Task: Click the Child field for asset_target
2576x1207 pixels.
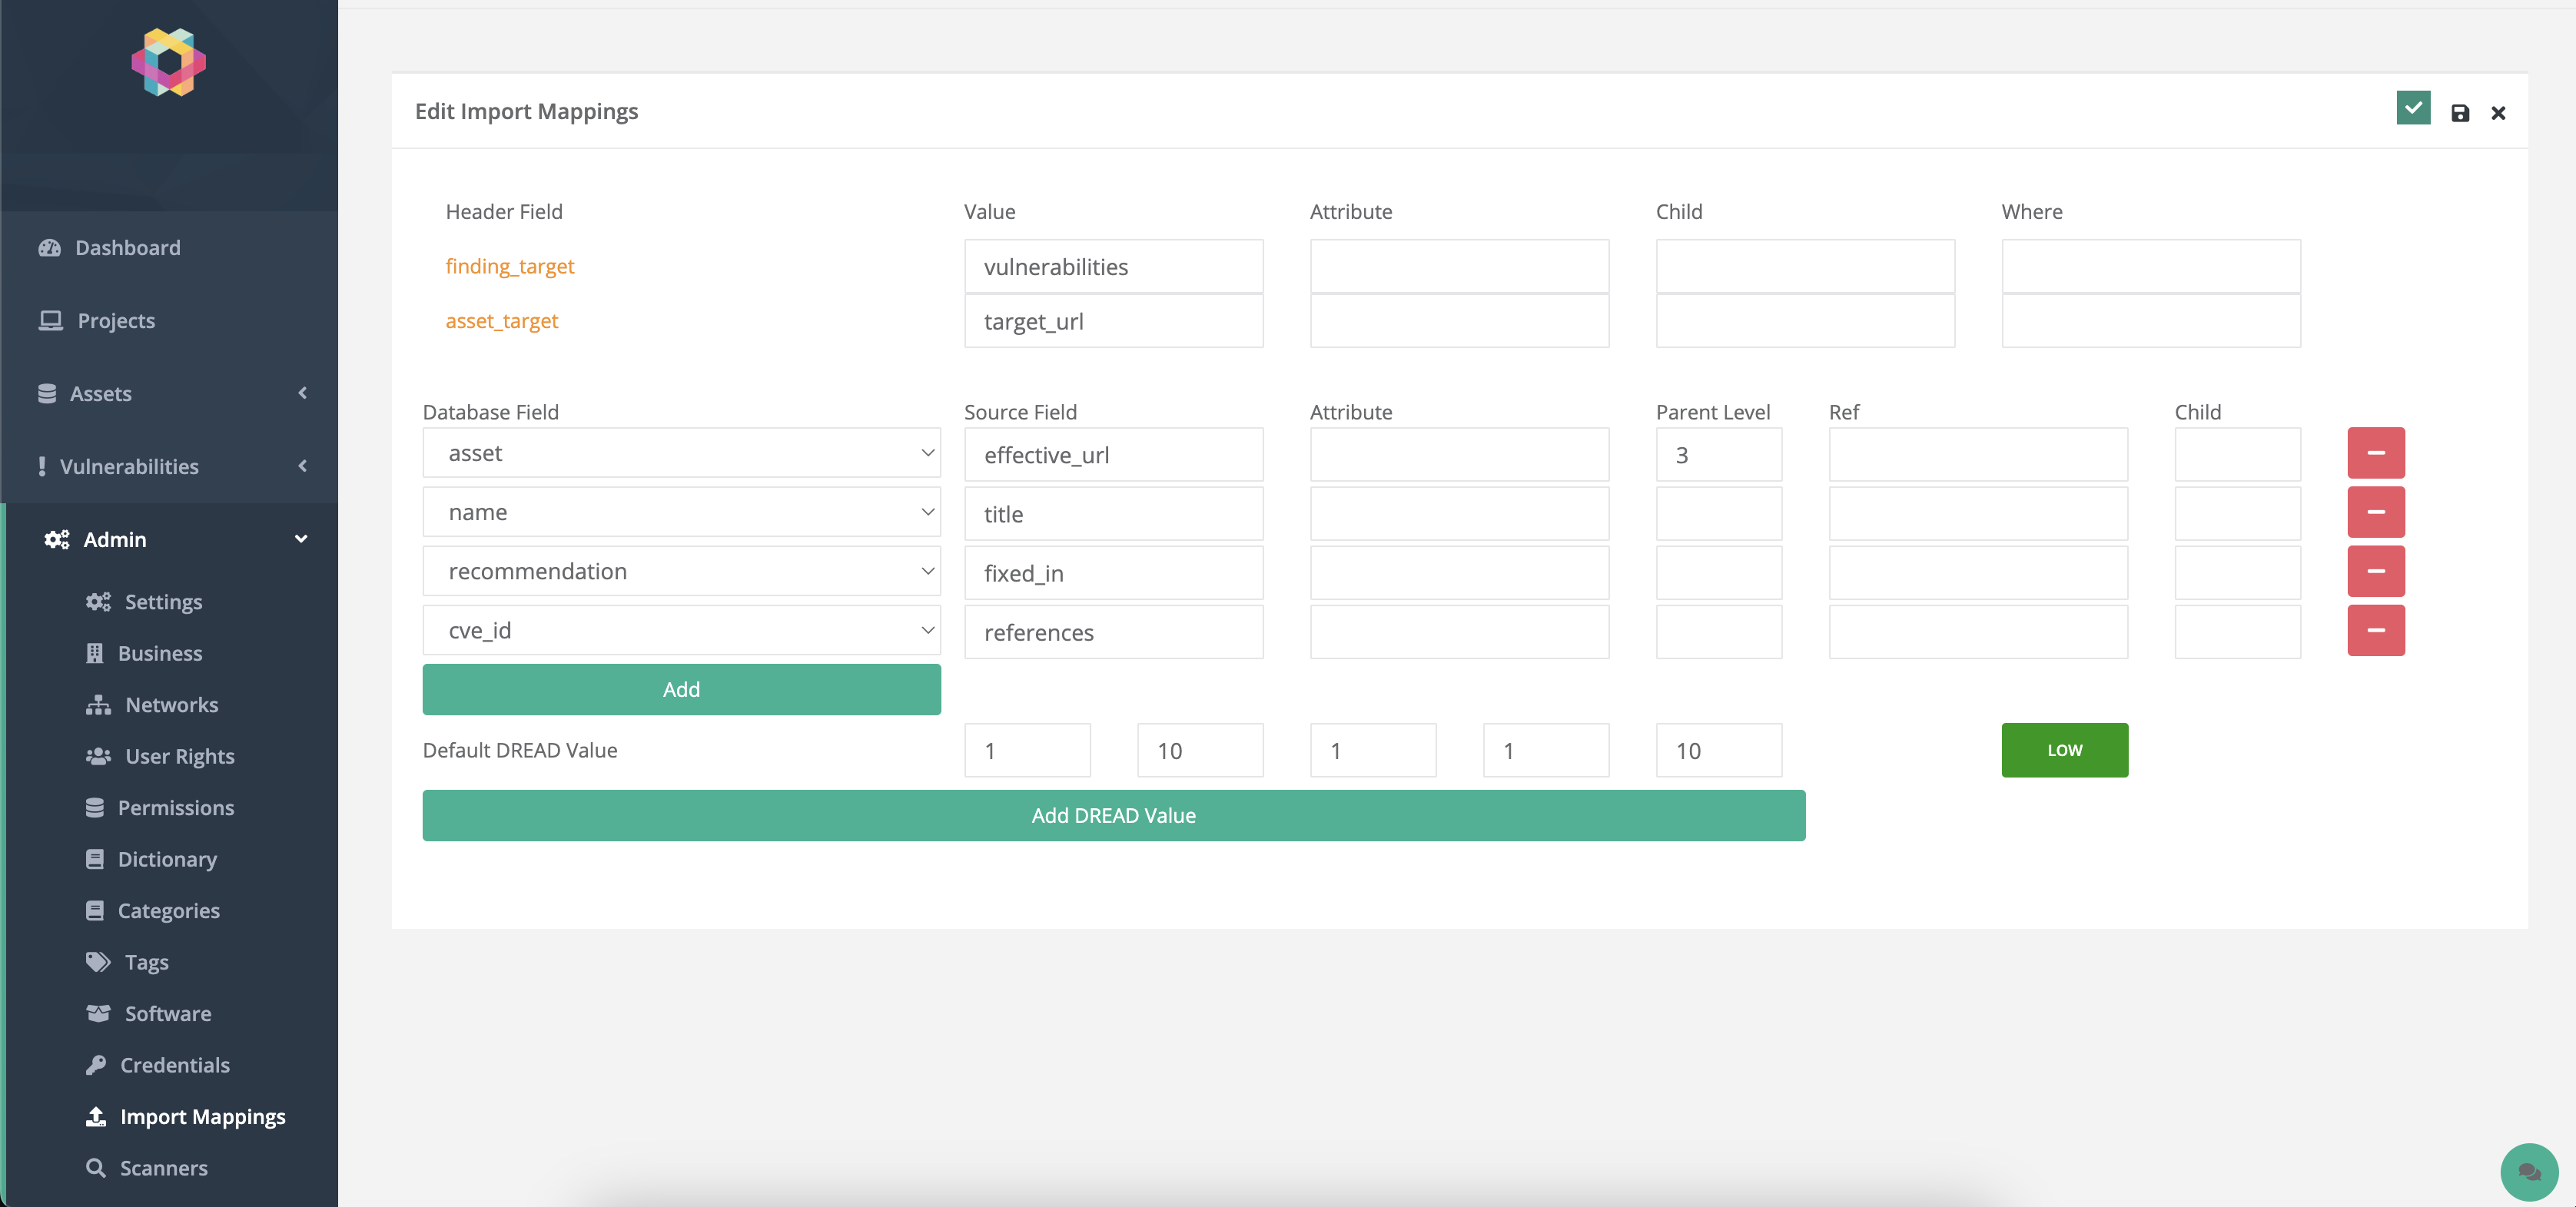Action: tap(1804, 321)
